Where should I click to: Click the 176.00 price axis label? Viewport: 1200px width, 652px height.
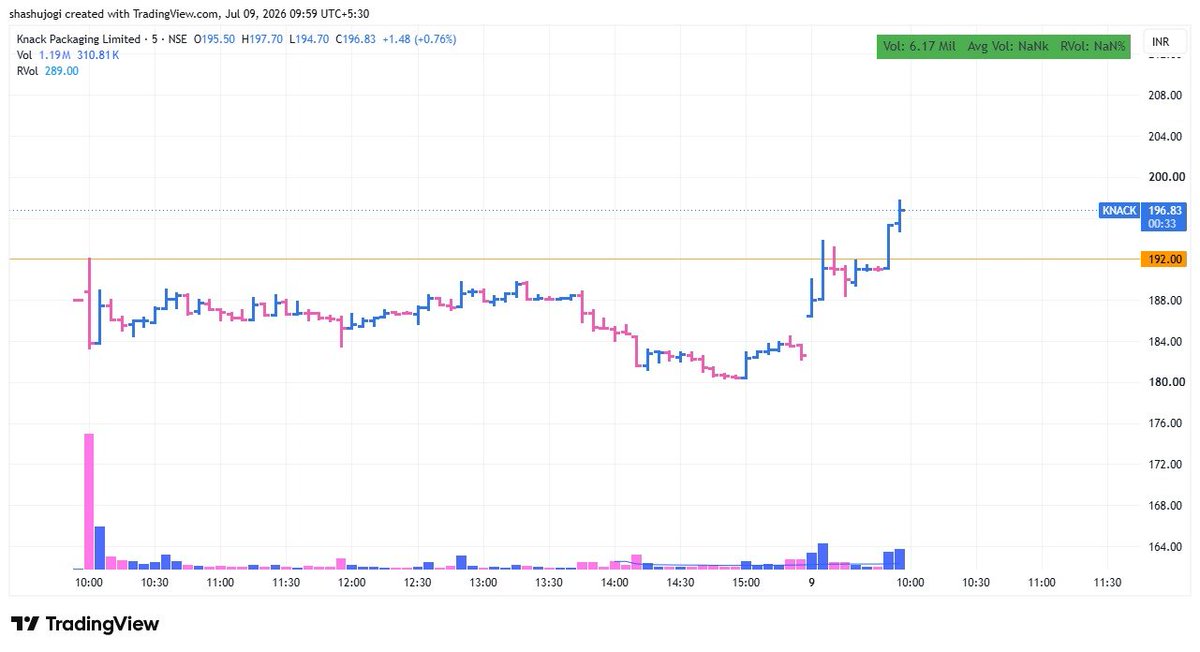(1165, 424)
